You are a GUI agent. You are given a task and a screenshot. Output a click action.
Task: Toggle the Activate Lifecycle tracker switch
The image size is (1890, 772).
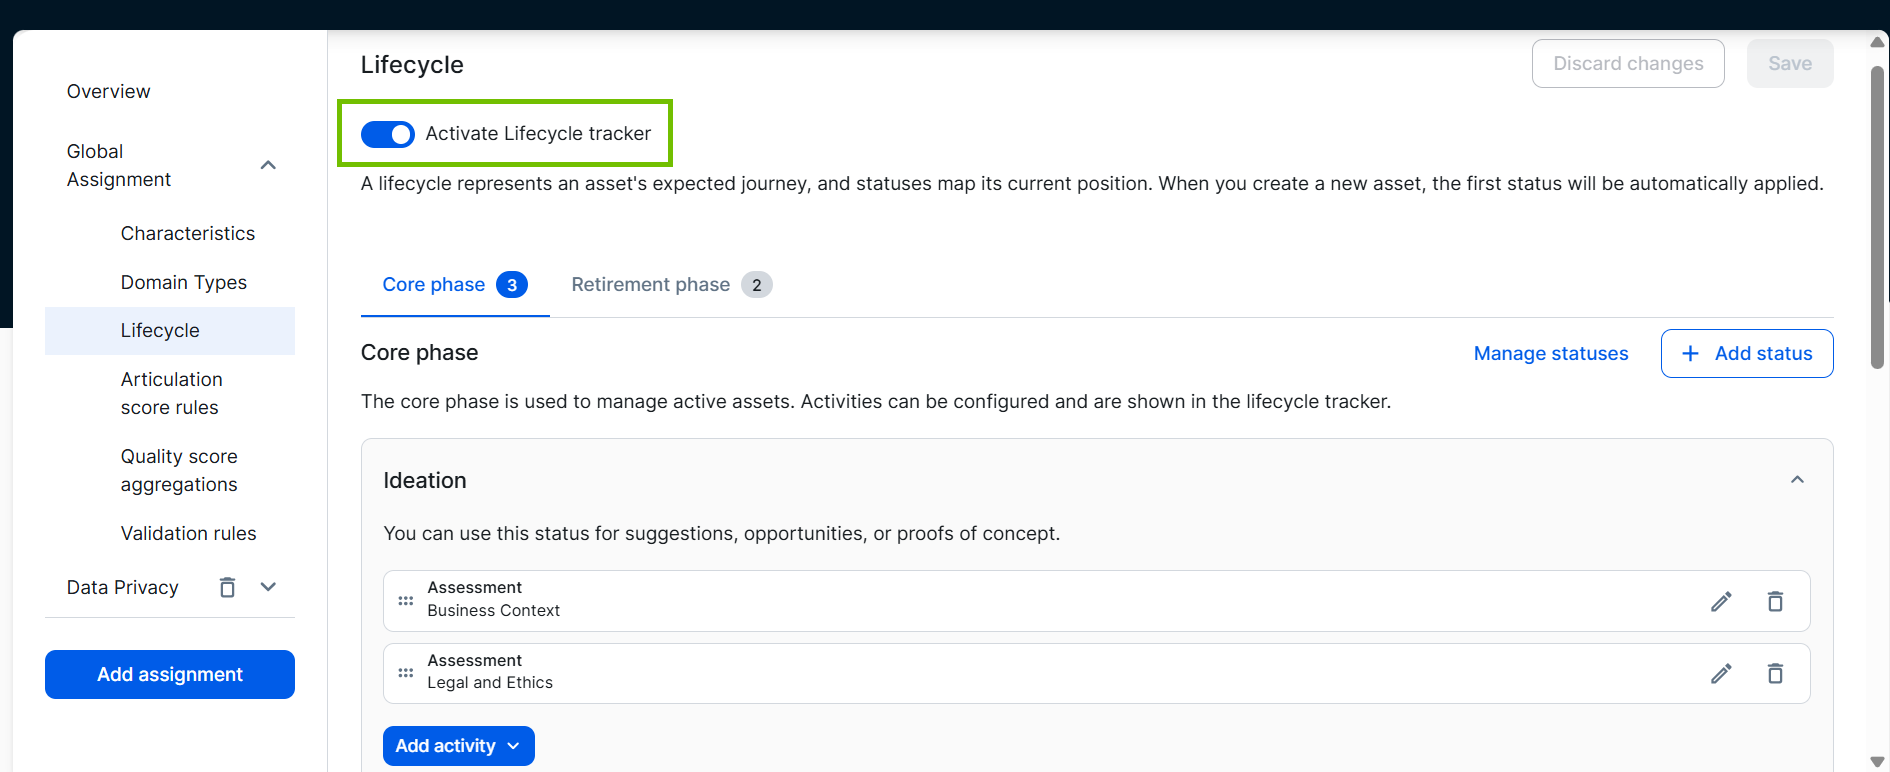[x=388, y=134]
